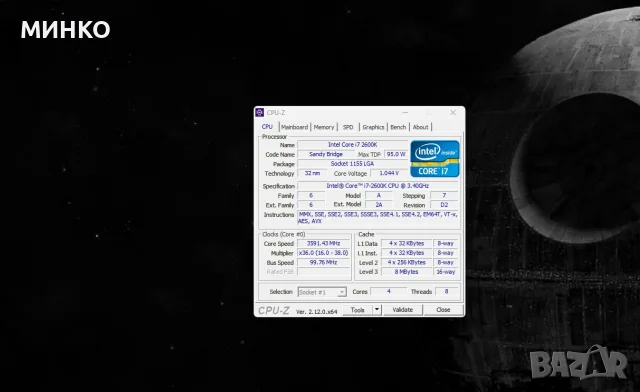Viewport: 640px width, 392px height.
Task: Open the Memory tab
Action: pyautogui.click(x=324, y=127)
